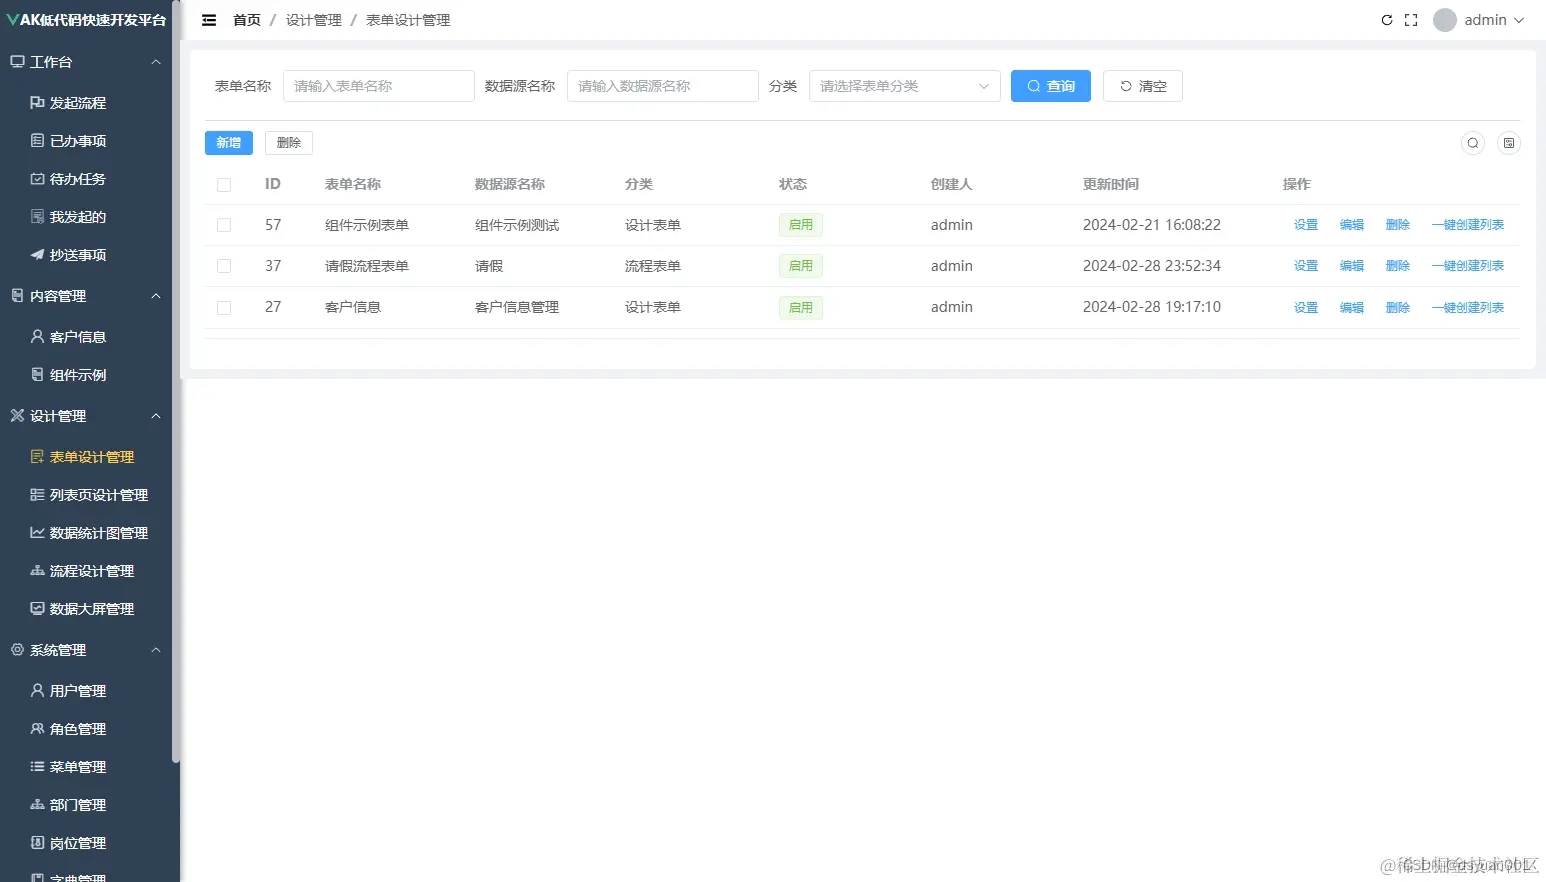Enter fullscreen via the fullscreen icon
This screenshot has height=882, width=1546.
[x=1411, y=19]
